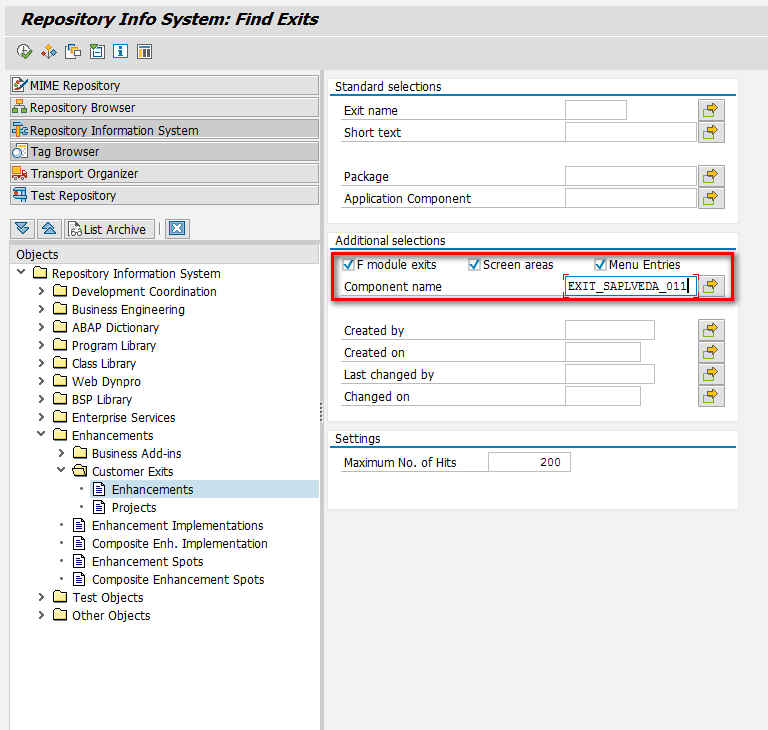This screenshot has height=730, width=768.
Task: Click the Objects panel header
Action: coord(165,254)
